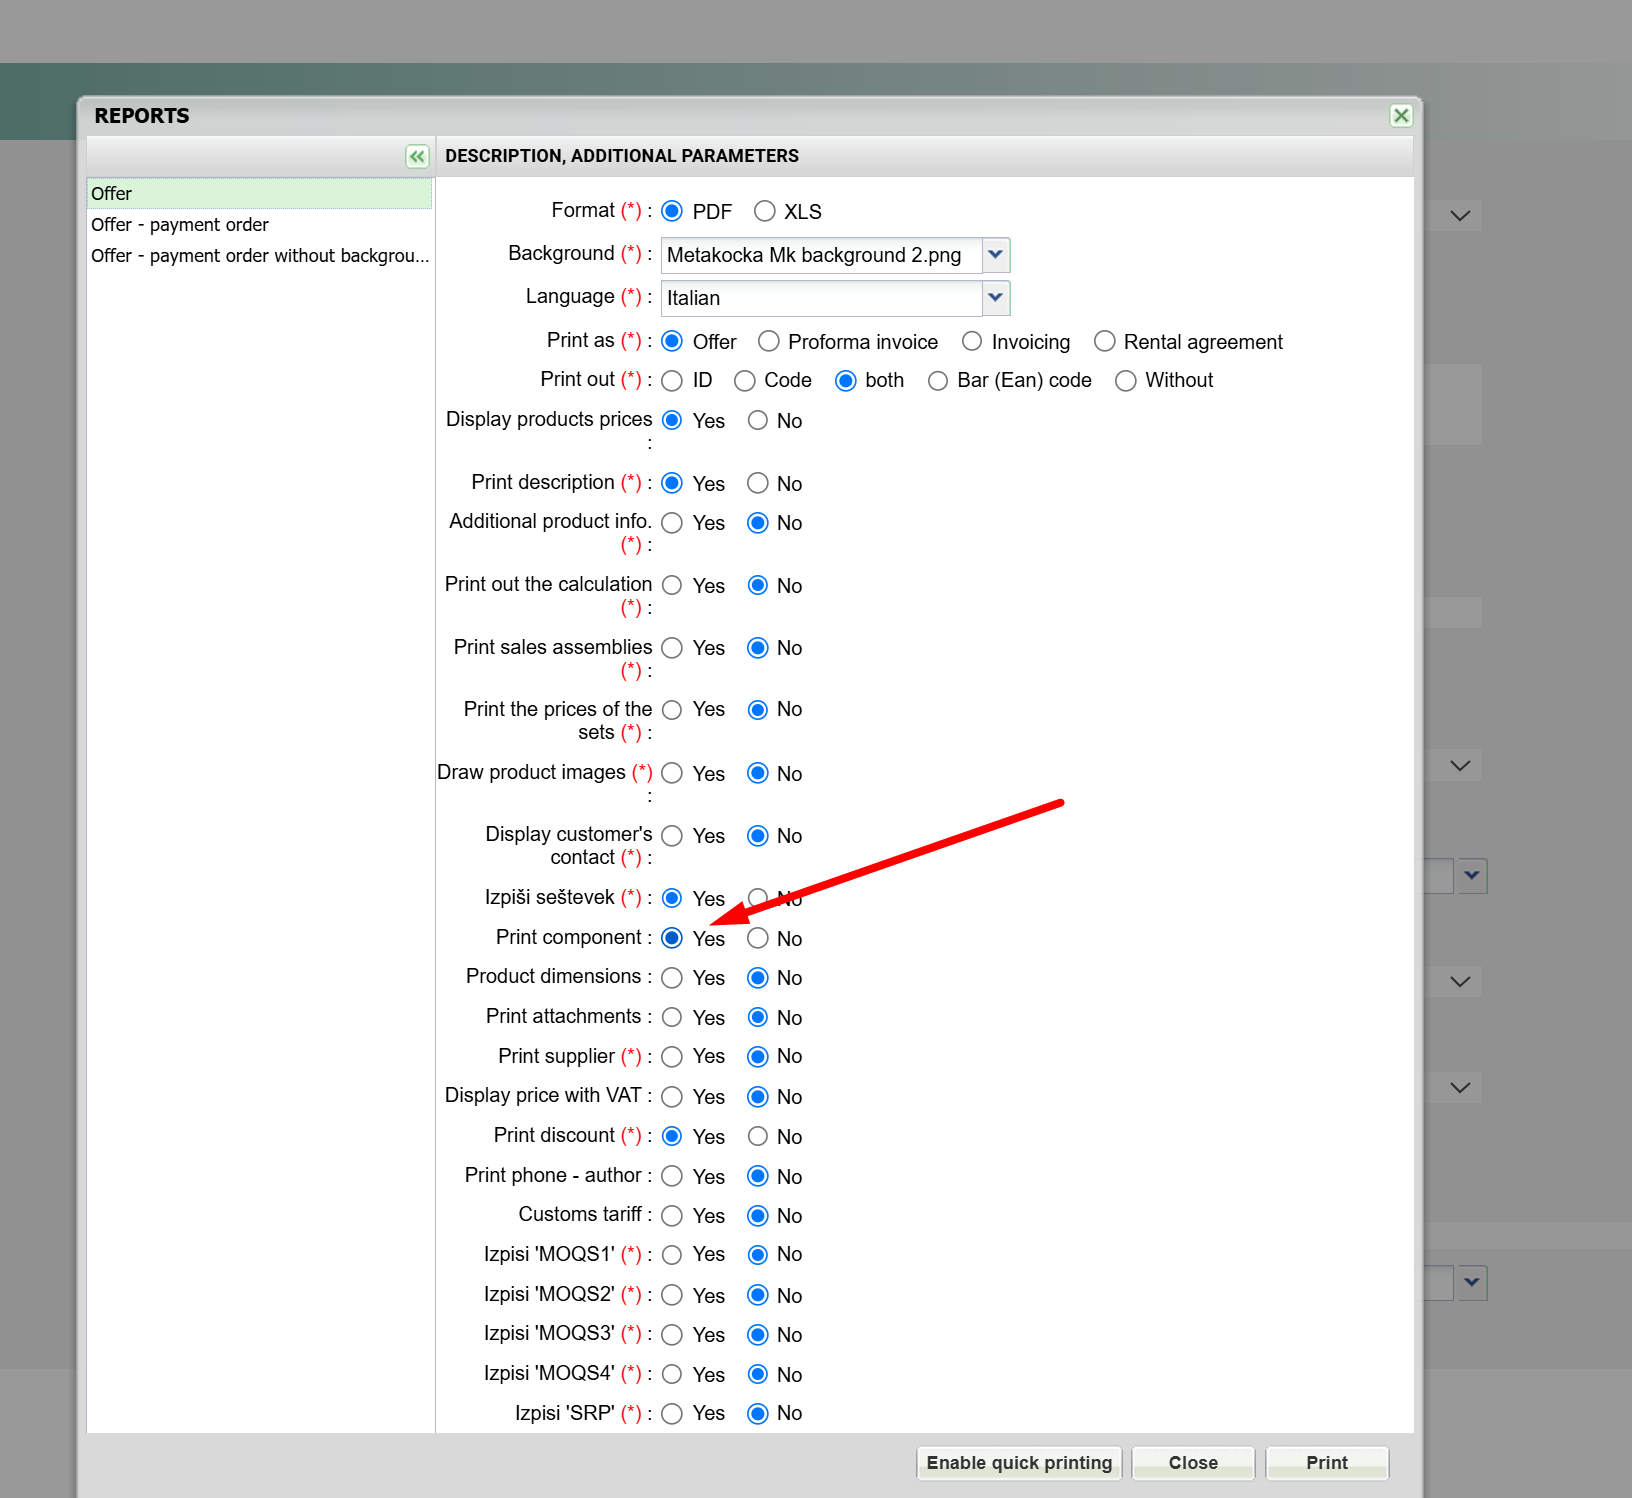
Task: Set Draw product images to Yes
Action: click(672, 773)
